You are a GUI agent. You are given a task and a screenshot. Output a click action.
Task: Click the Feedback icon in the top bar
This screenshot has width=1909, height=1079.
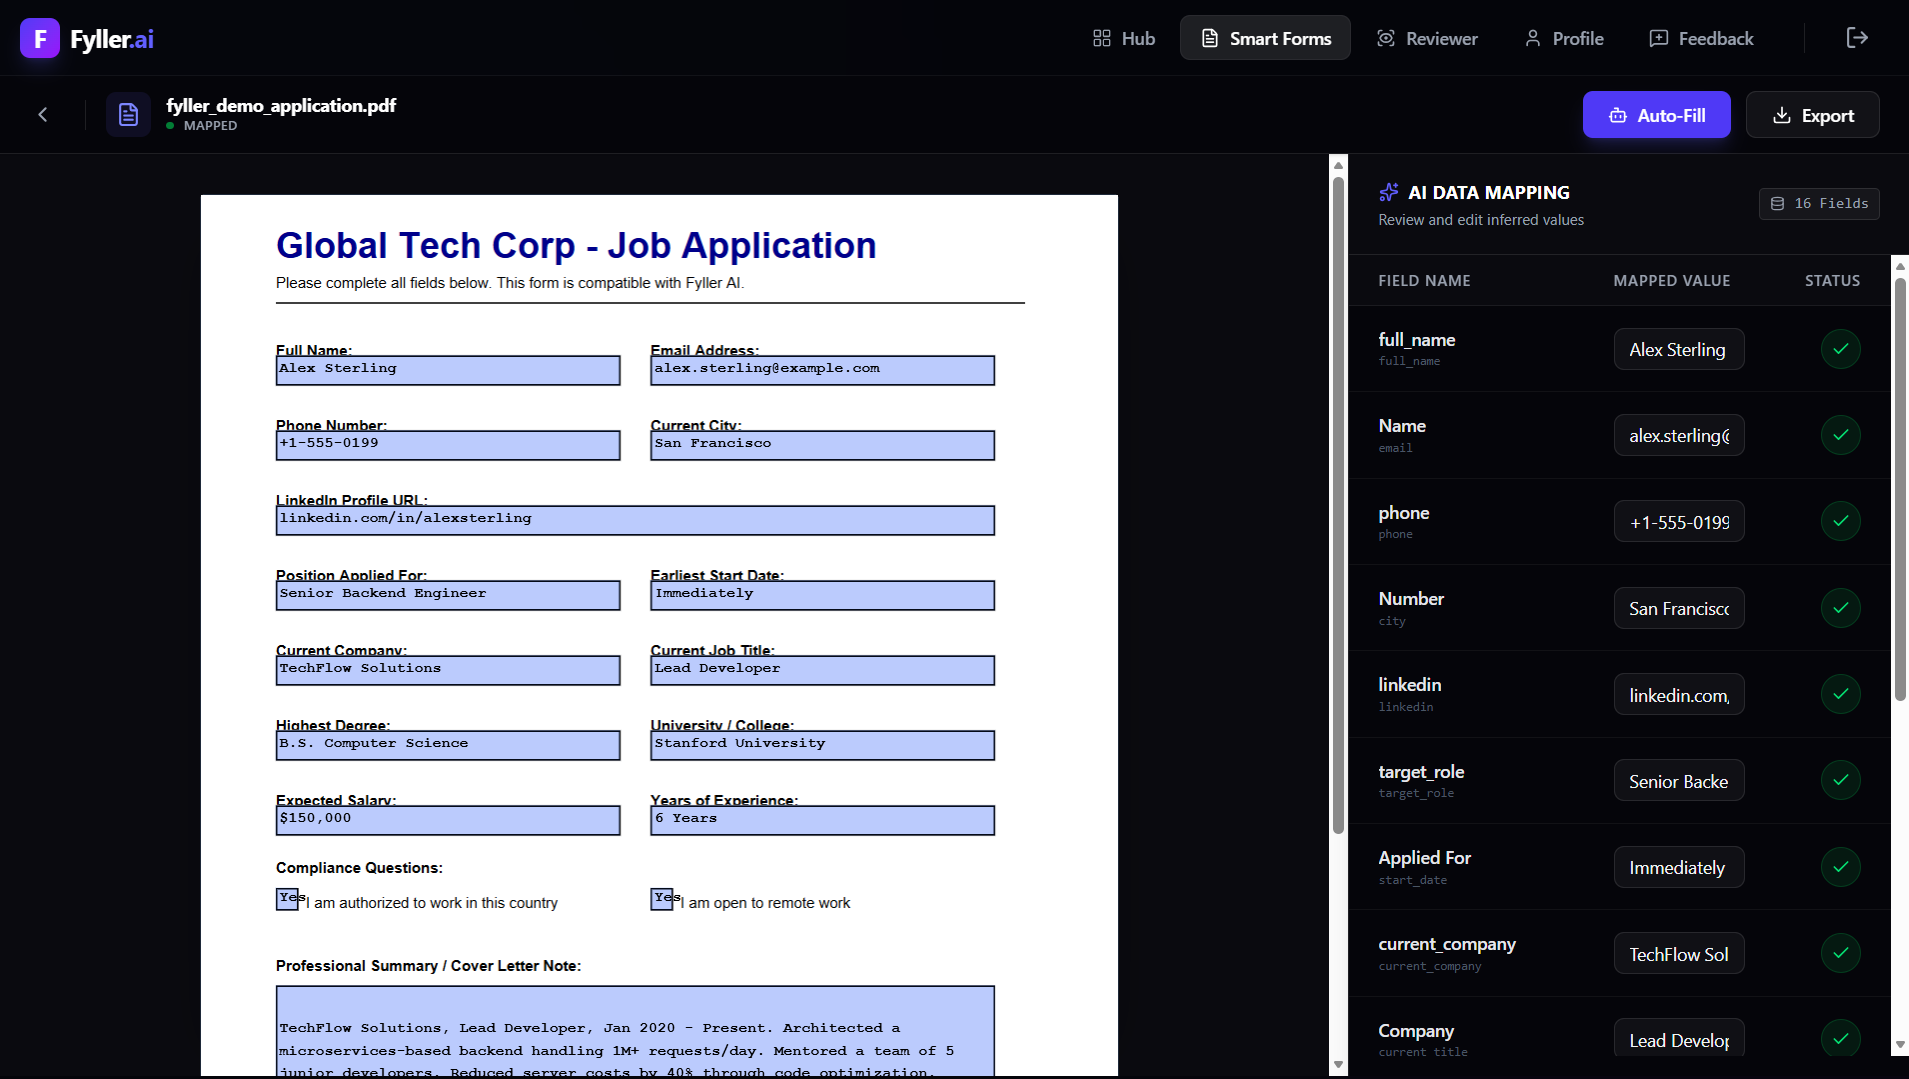1659,38
